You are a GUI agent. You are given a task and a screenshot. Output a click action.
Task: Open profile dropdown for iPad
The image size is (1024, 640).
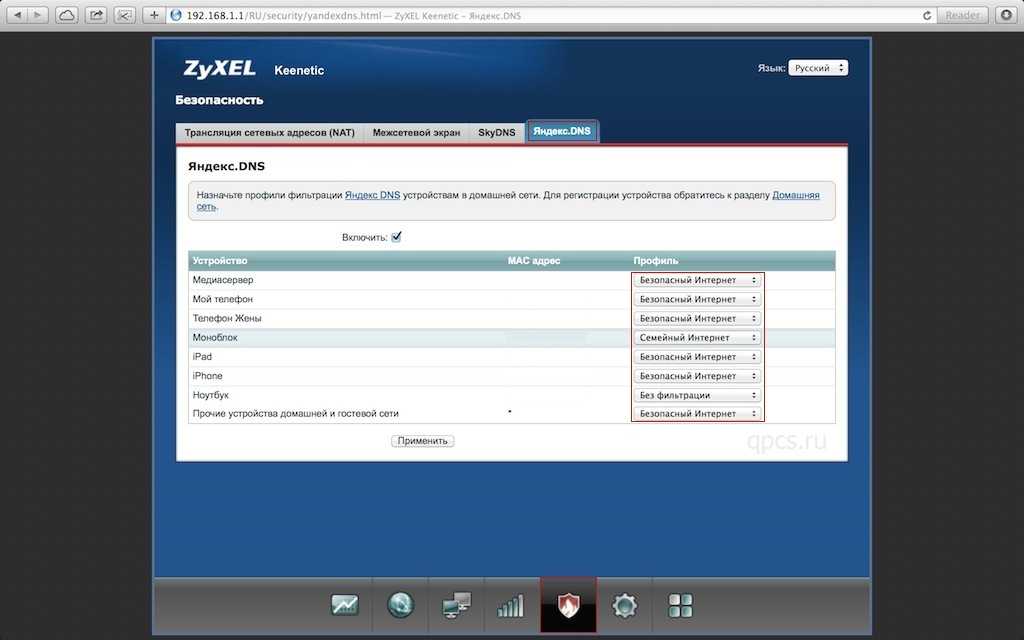tap(697, 357)
